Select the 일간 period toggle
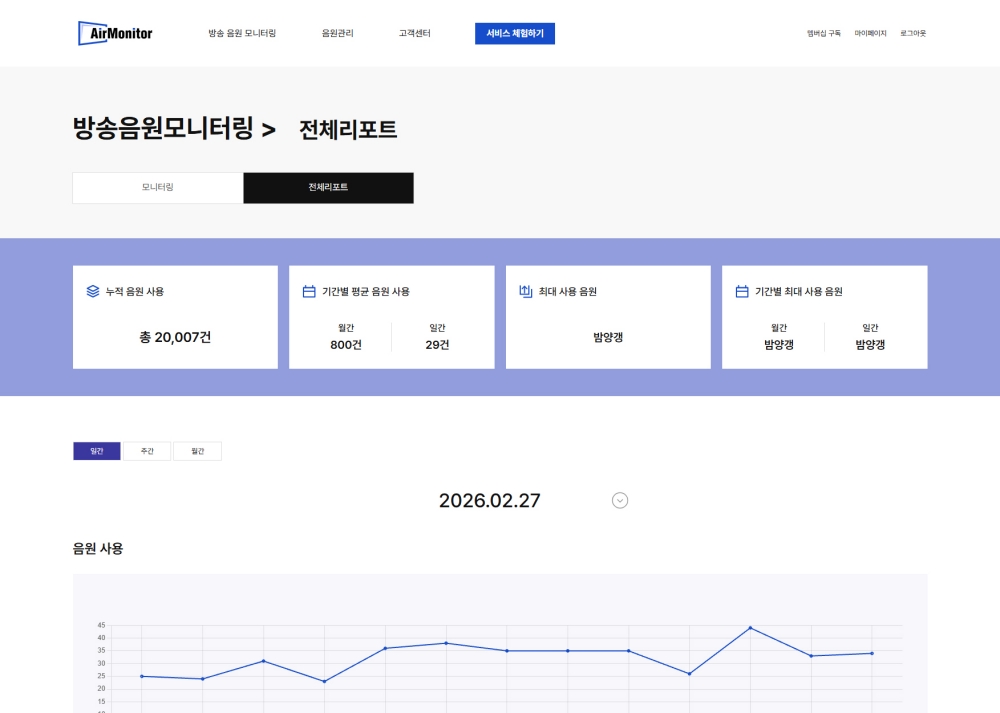 click(x=97, y=451)
